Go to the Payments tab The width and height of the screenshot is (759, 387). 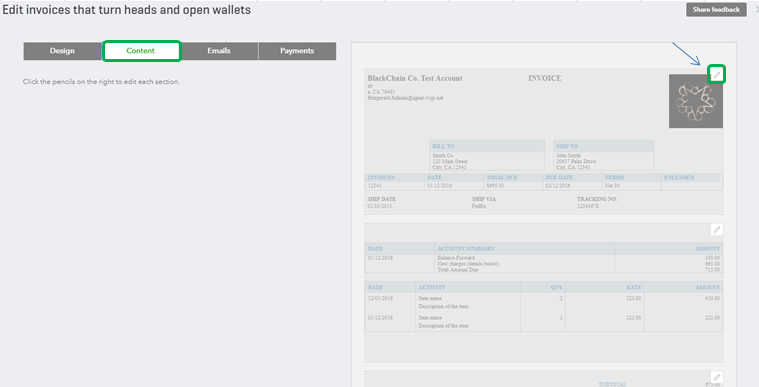tap(297, 51)
